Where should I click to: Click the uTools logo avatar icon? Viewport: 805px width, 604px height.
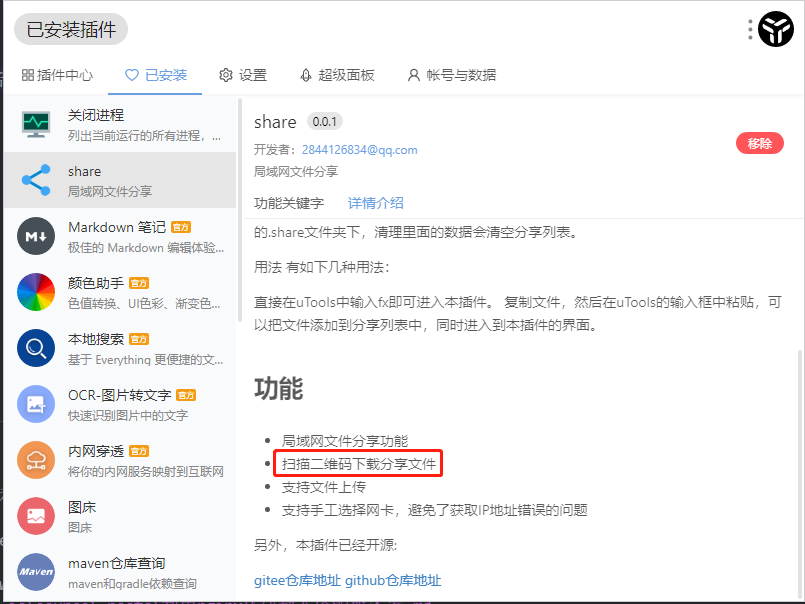click(x=775, y=29)
